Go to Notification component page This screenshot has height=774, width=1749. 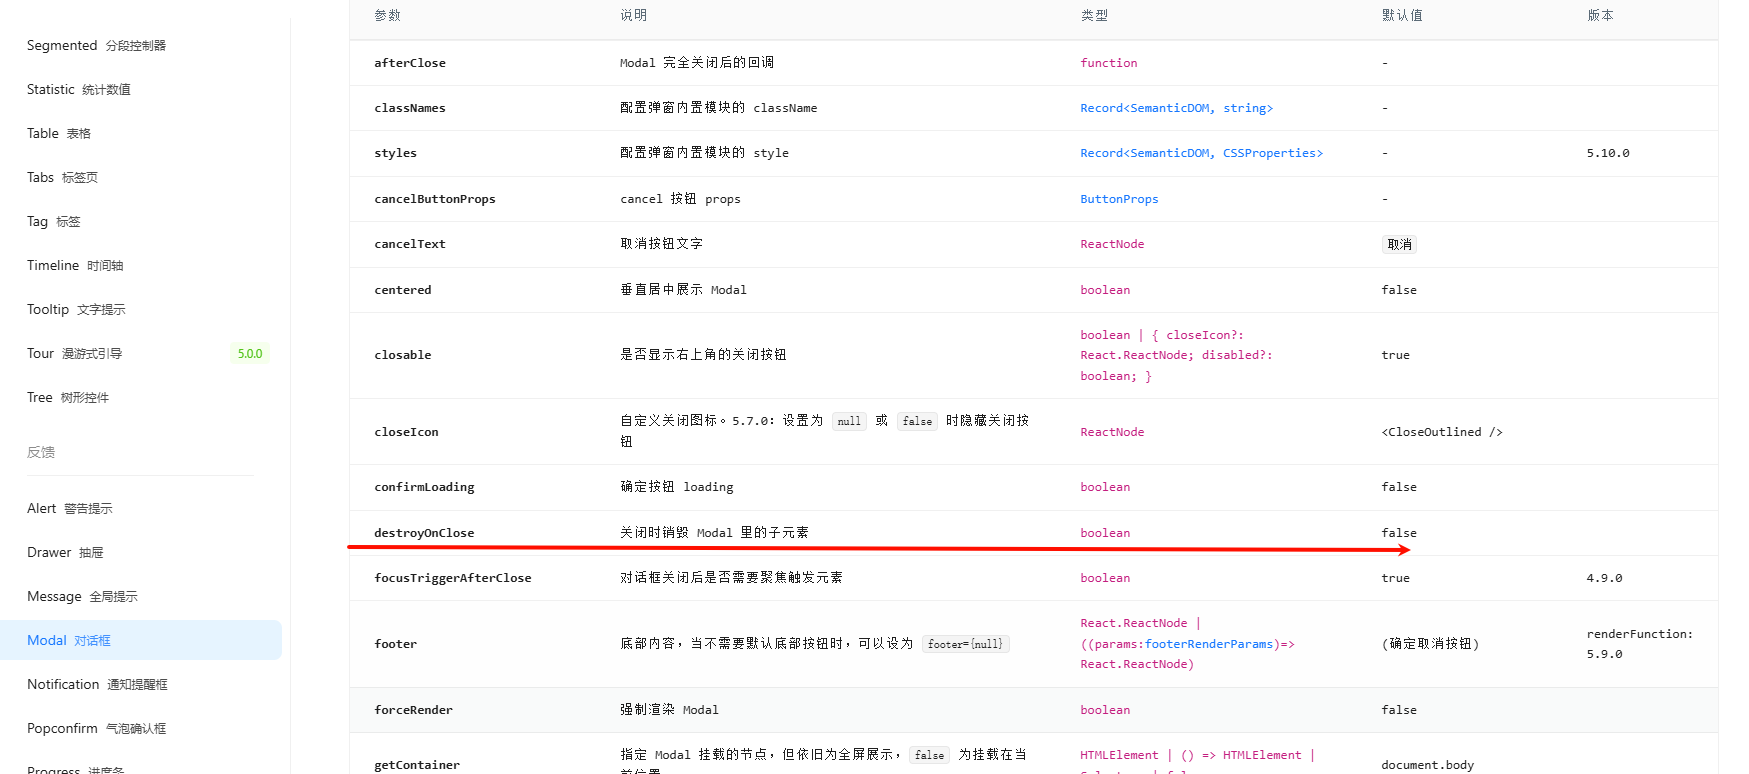(97, 685)
